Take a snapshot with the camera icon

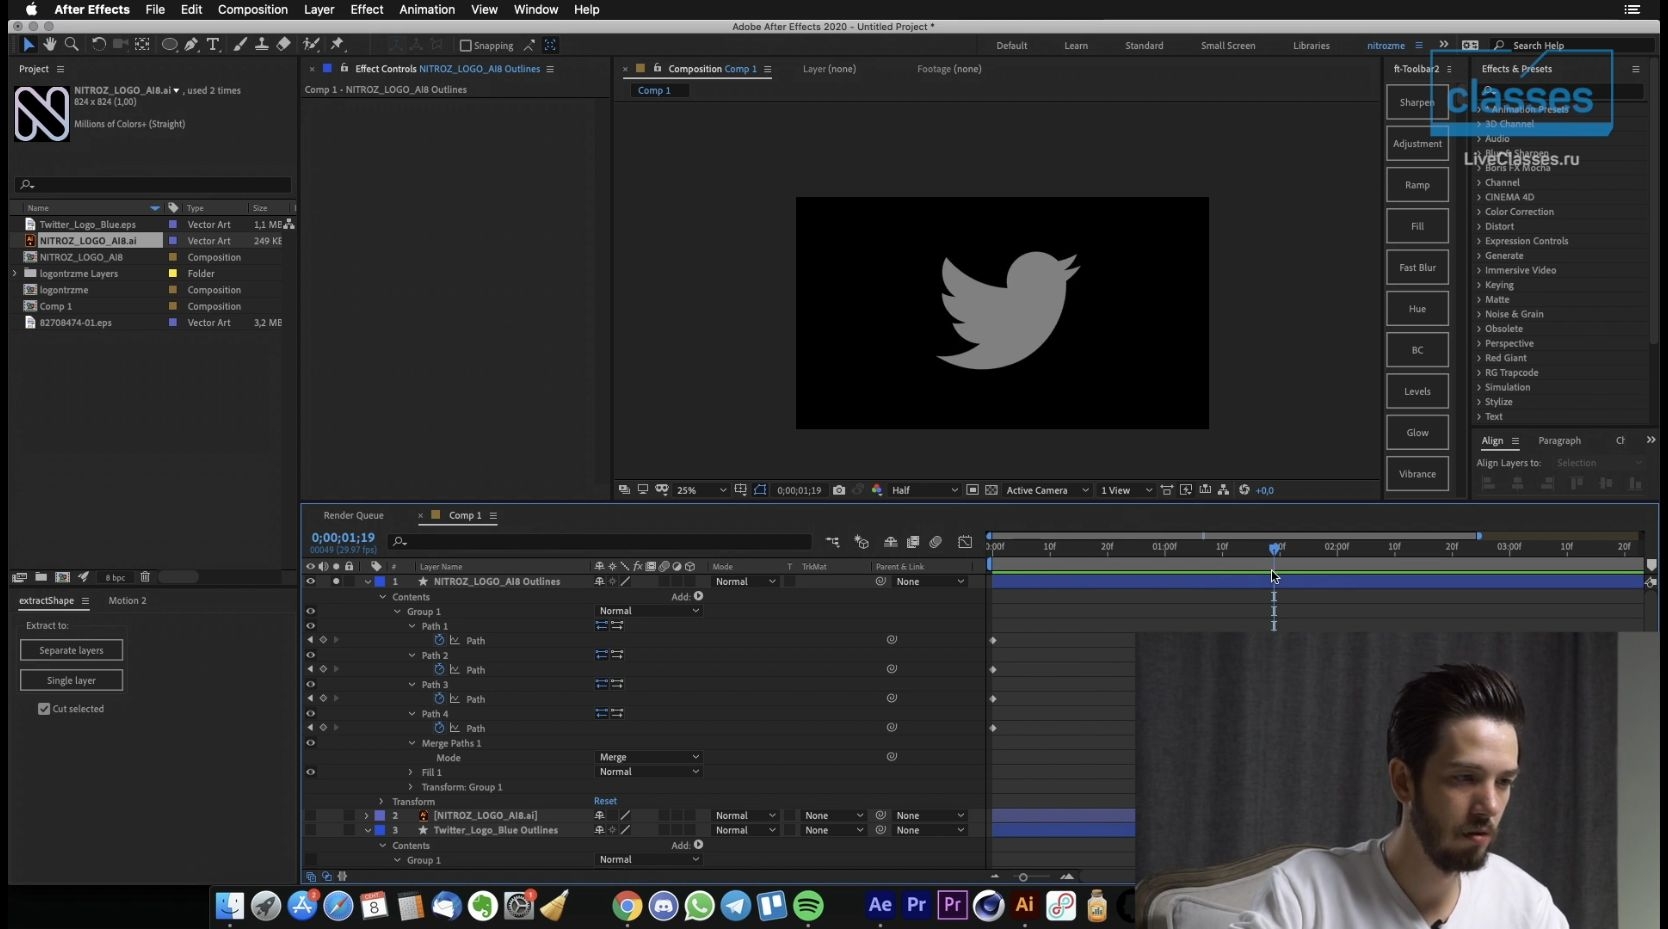(839, 490)
